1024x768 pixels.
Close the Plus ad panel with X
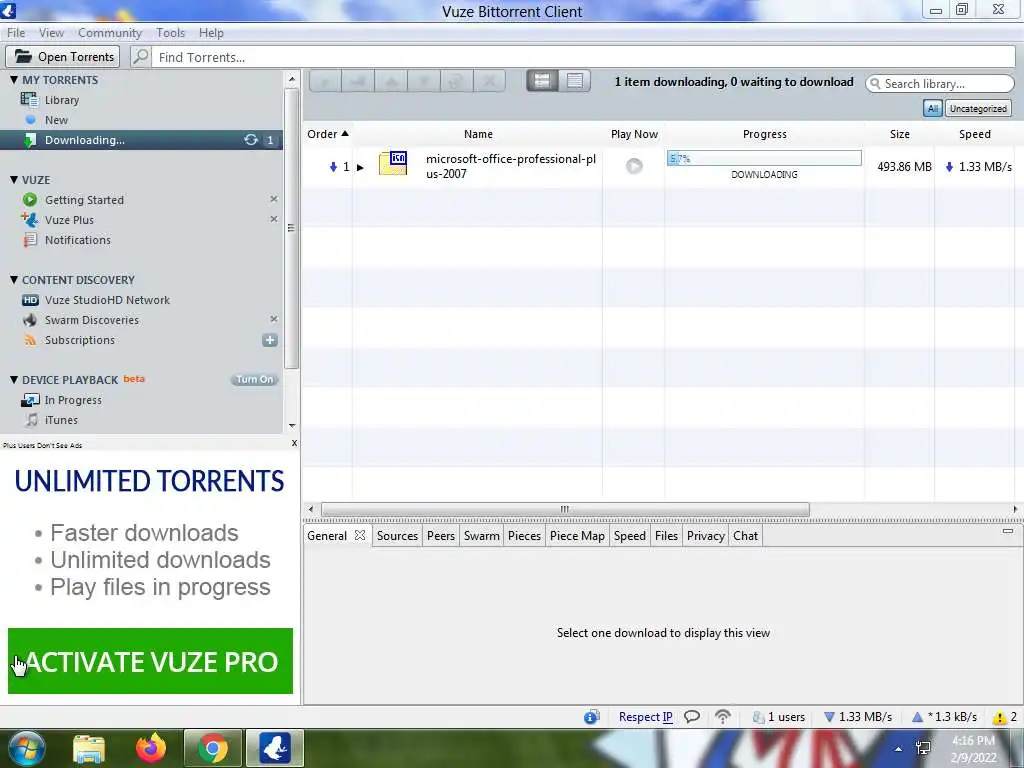[x=294, y=443]
